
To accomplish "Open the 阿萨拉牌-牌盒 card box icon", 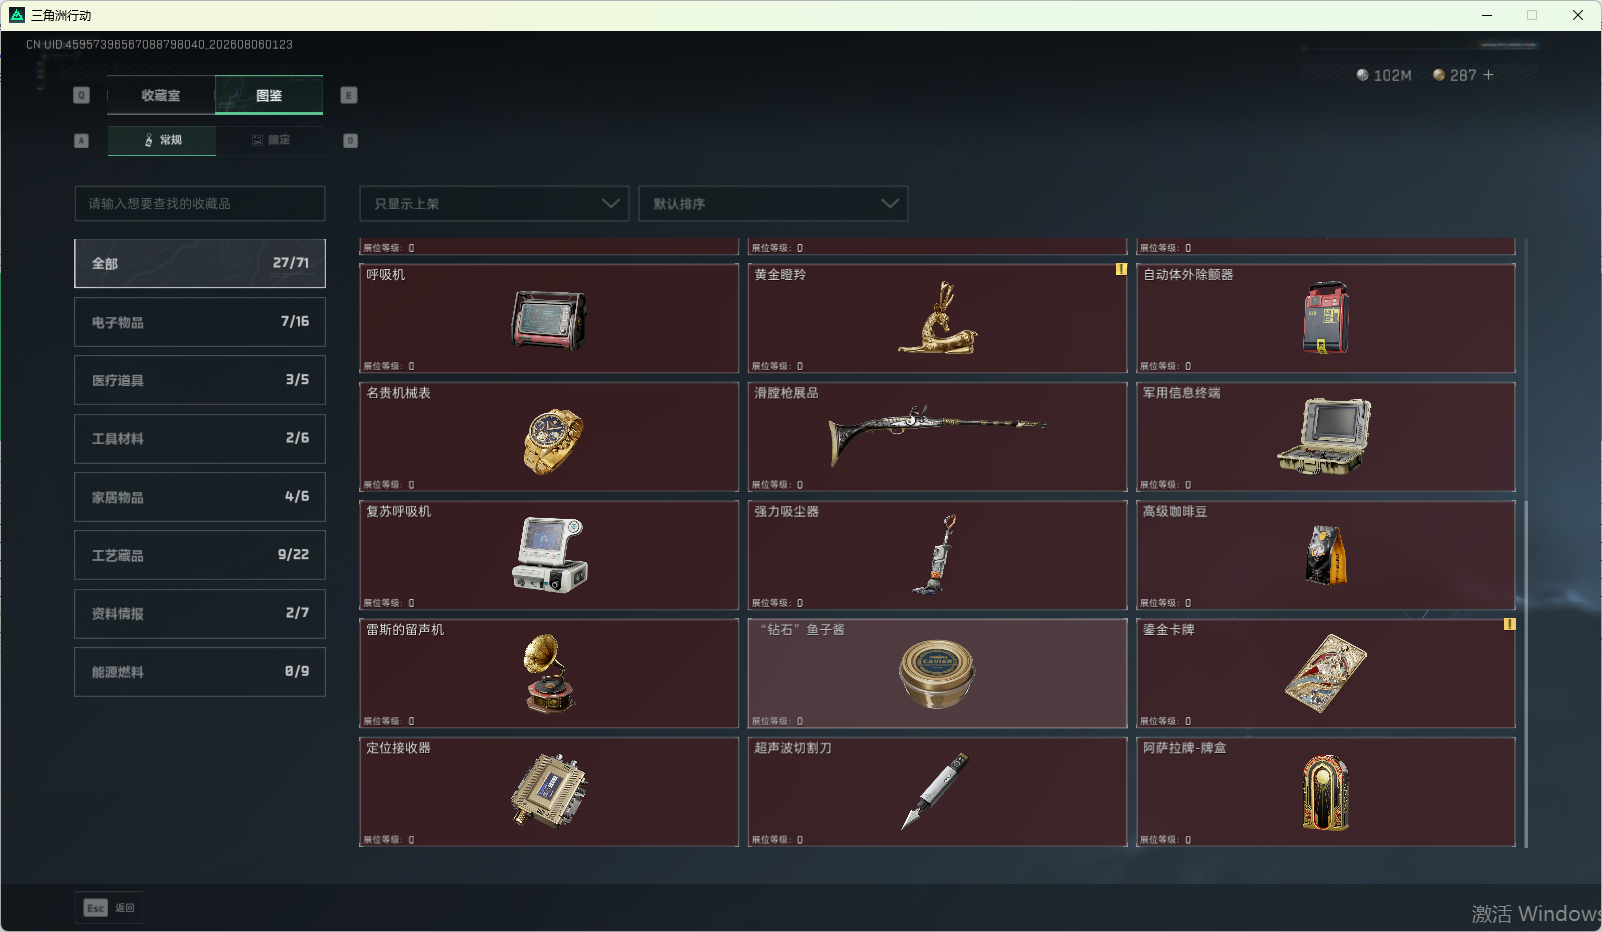I will (x=1326, y=793).
